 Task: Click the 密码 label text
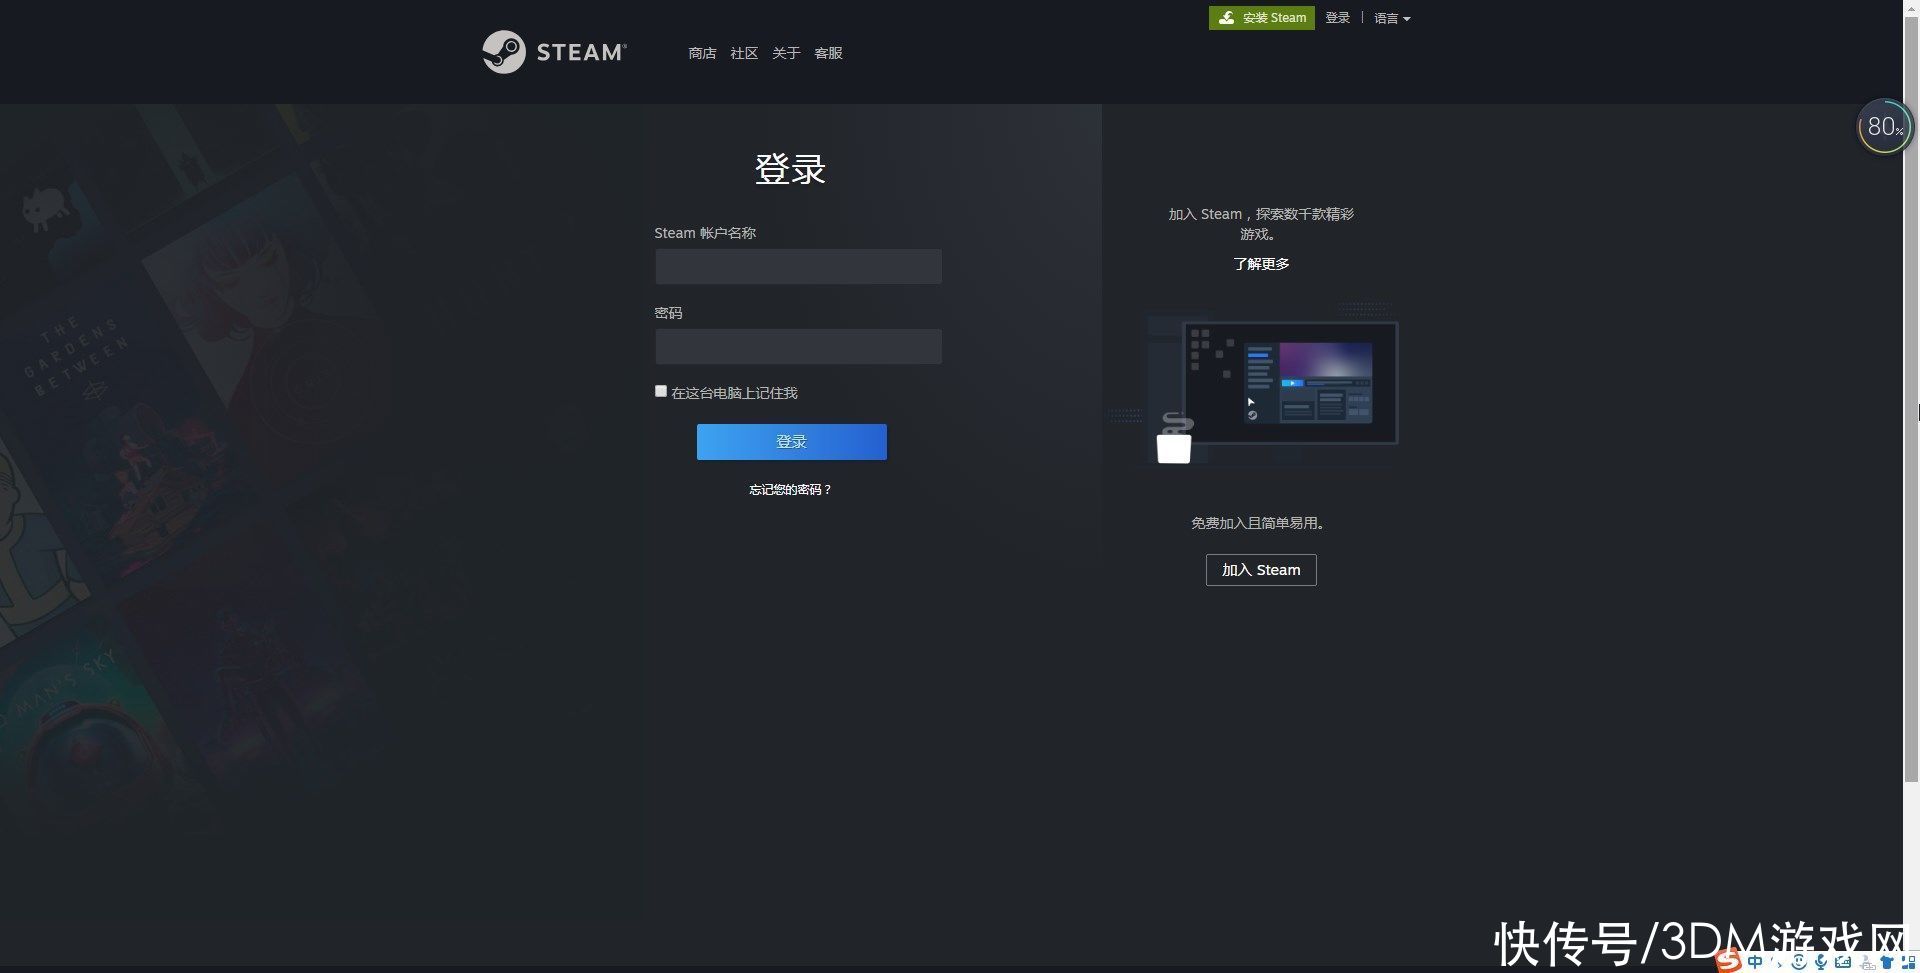668,313
